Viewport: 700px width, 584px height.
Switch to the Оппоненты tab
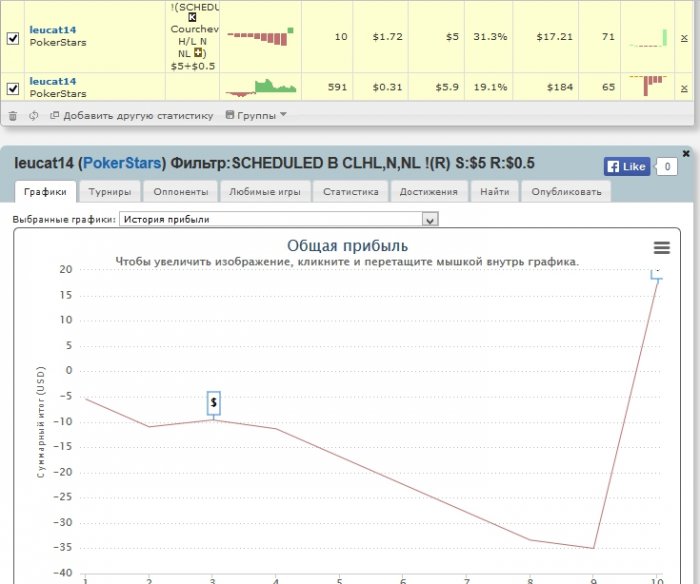181,192
